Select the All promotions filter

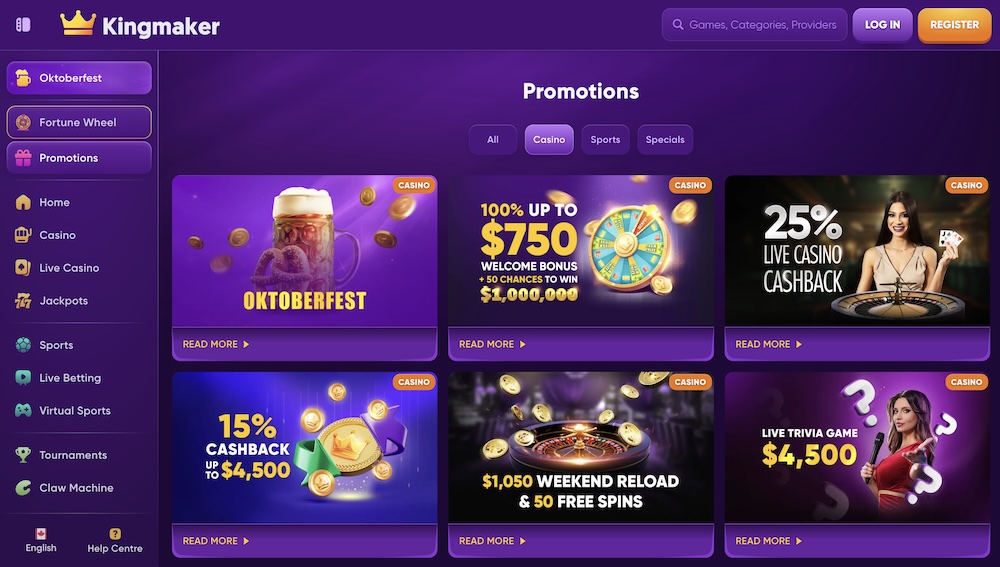[493, 140]
